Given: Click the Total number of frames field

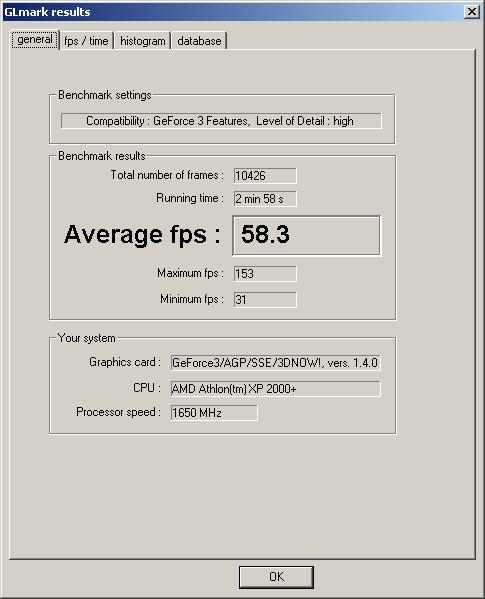Looking at the screenshot, I should [265, 176].
